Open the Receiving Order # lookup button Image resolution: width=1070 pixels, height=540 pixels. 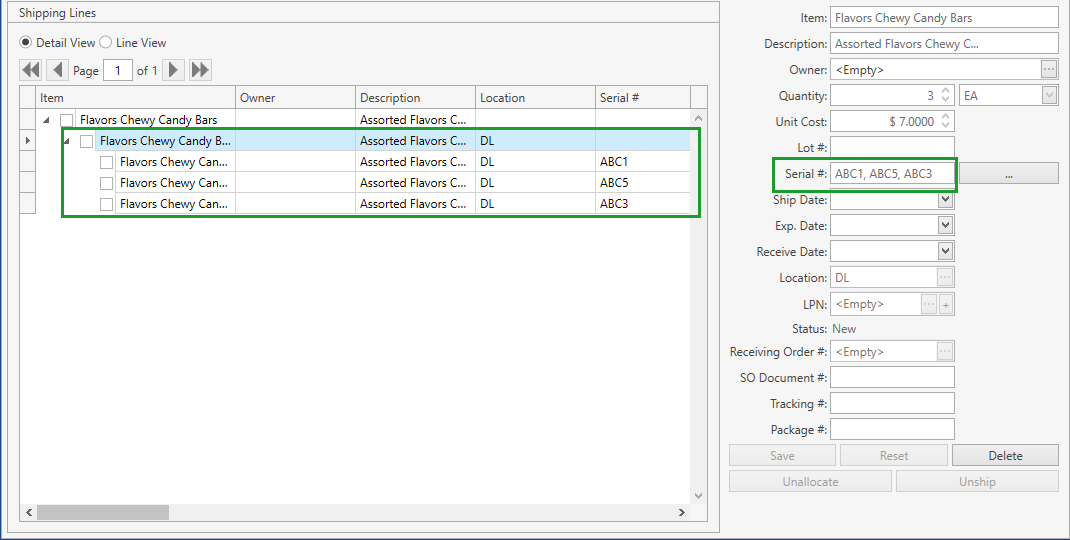click(x=945, y=352)
